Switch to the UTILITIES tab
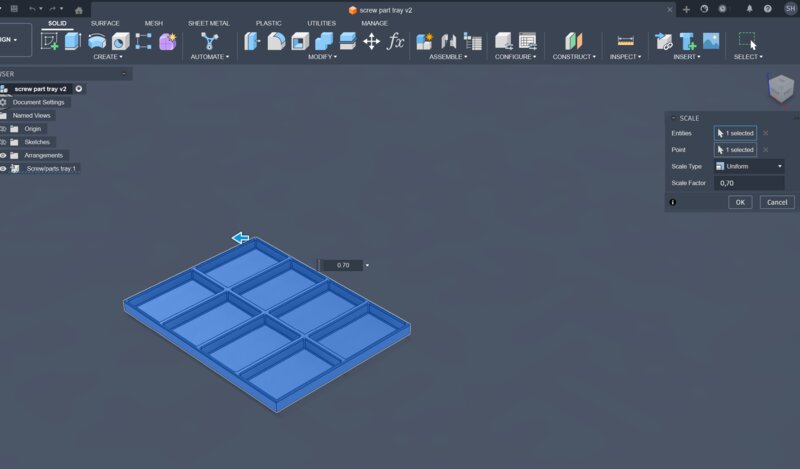 click(x=321, y=23)
